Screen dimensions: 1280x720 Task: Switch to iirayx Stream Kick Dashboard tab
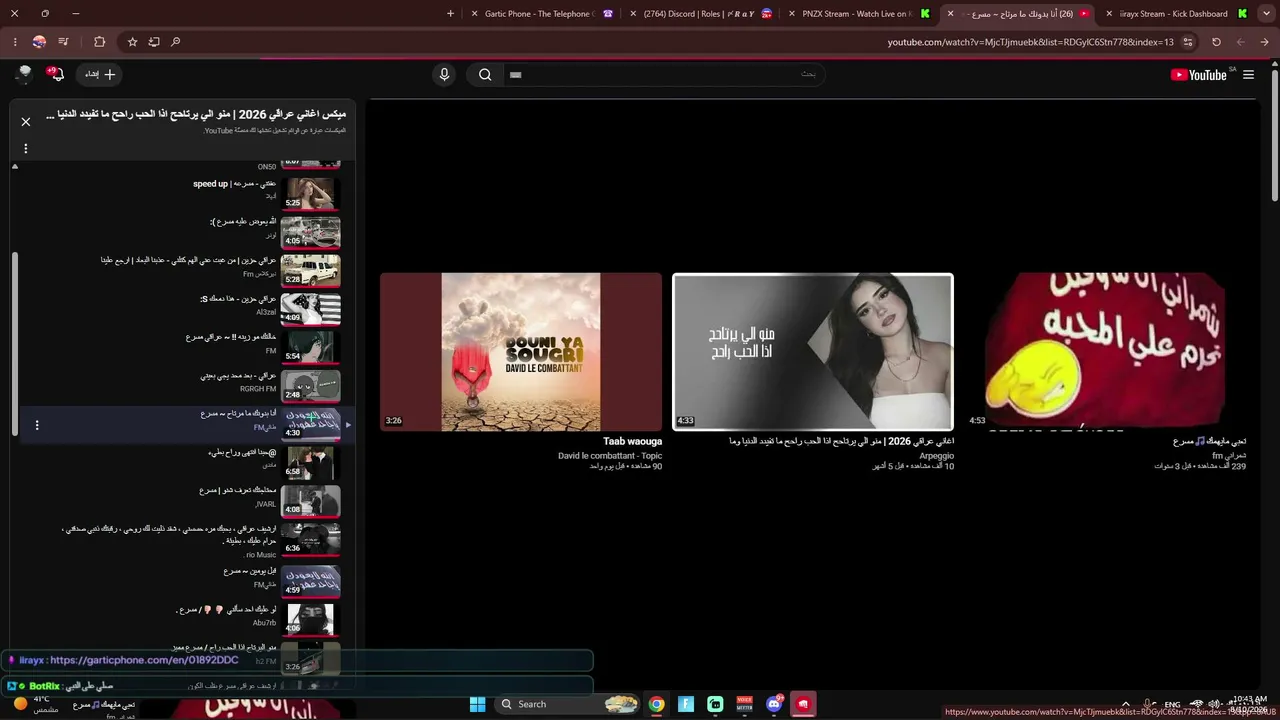point(1177,14)
